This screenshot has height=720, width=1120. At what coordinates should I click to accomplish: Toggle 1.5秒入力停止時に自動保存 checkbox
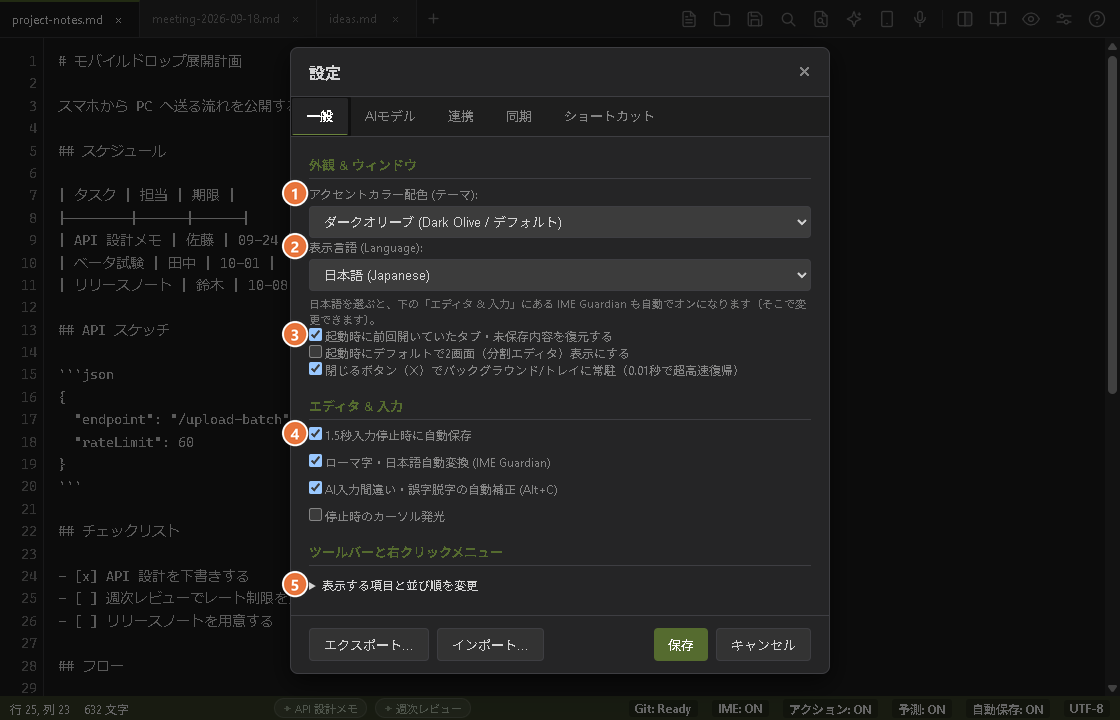point(316,434)
